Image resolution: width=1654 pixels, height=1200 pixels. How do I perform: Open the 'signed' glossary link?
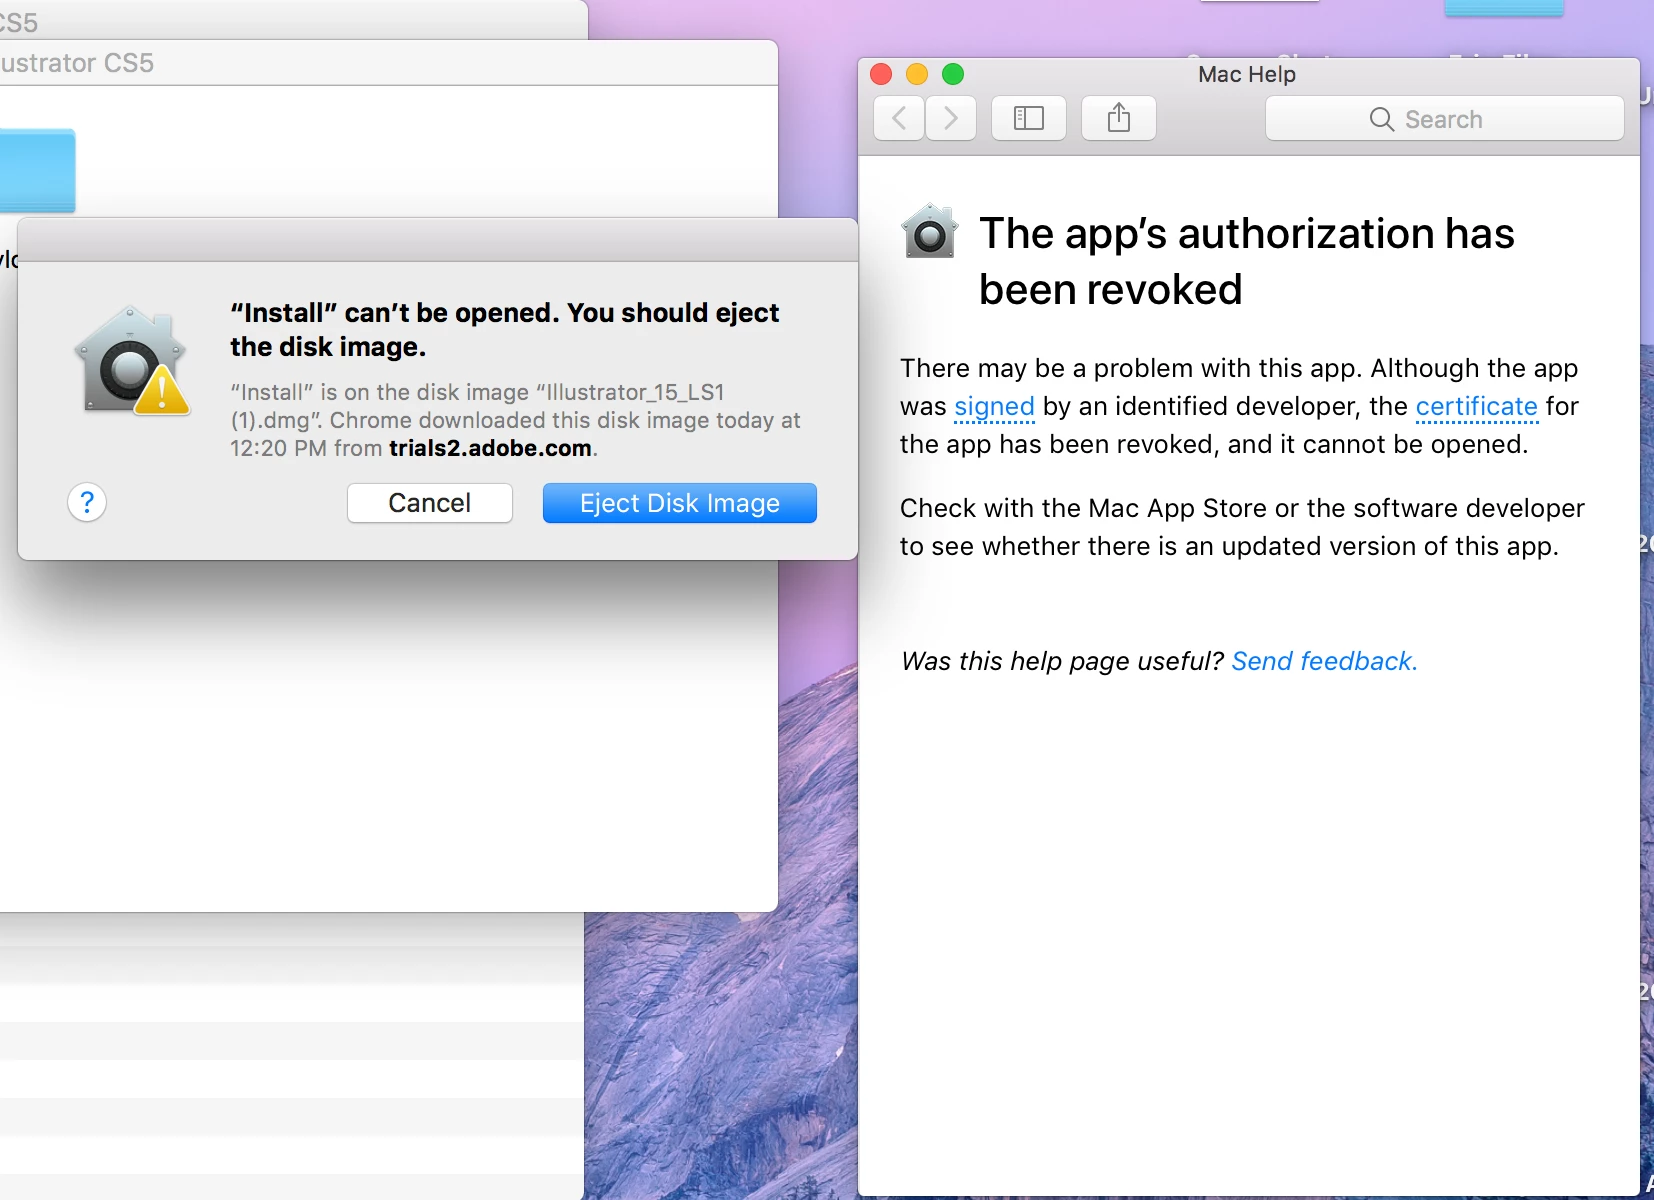994,407
